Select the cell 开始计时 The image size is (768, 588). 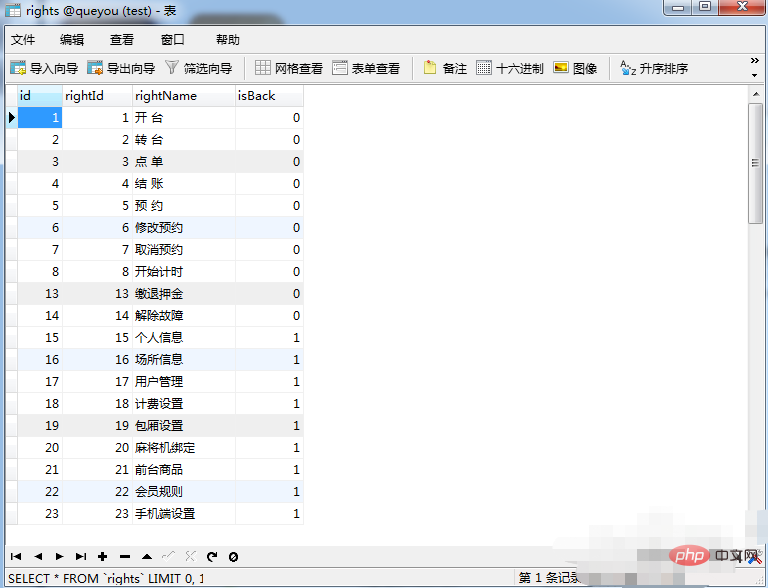(x=184, y=272)
